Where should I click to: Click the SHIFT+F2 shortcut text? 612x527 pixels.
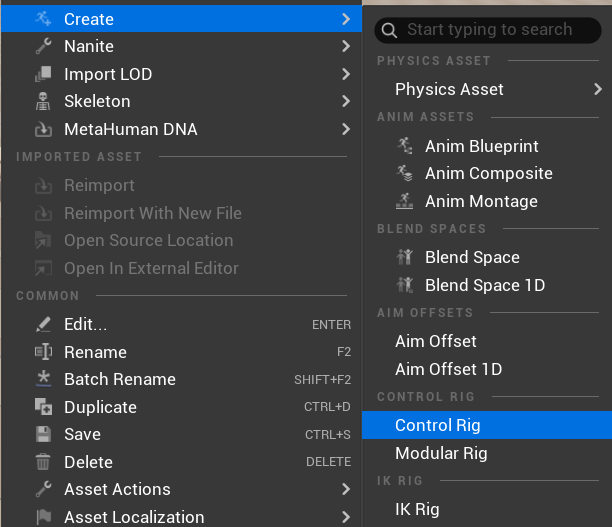click(x=322, y=379)
